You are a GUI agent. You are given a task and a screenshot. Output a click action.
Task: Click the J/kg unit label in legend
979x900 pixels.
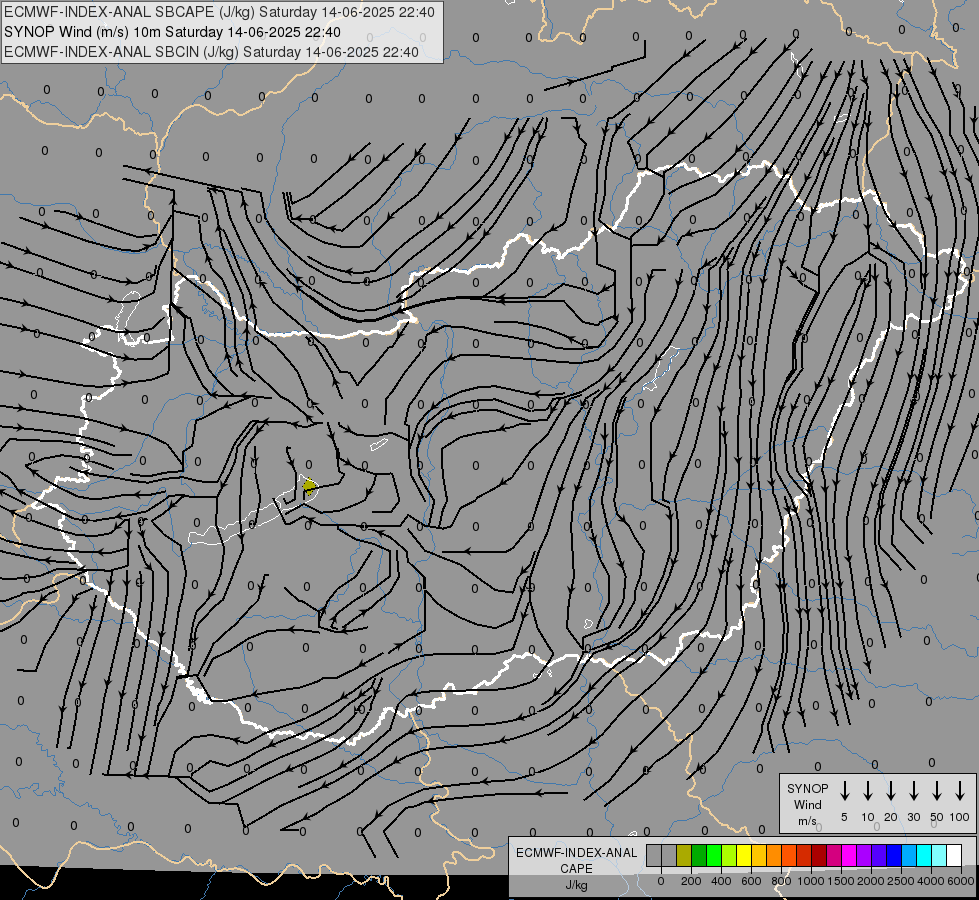point(576,885)
